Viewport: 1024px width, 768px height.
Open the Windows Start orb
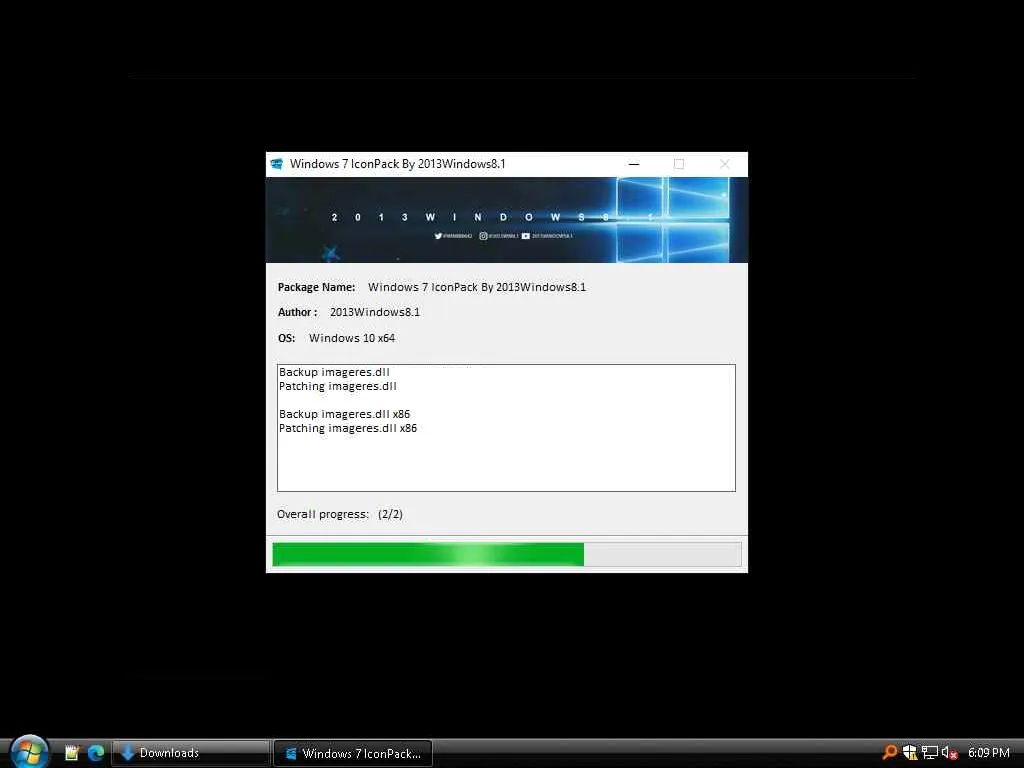(x=29, y=752)
